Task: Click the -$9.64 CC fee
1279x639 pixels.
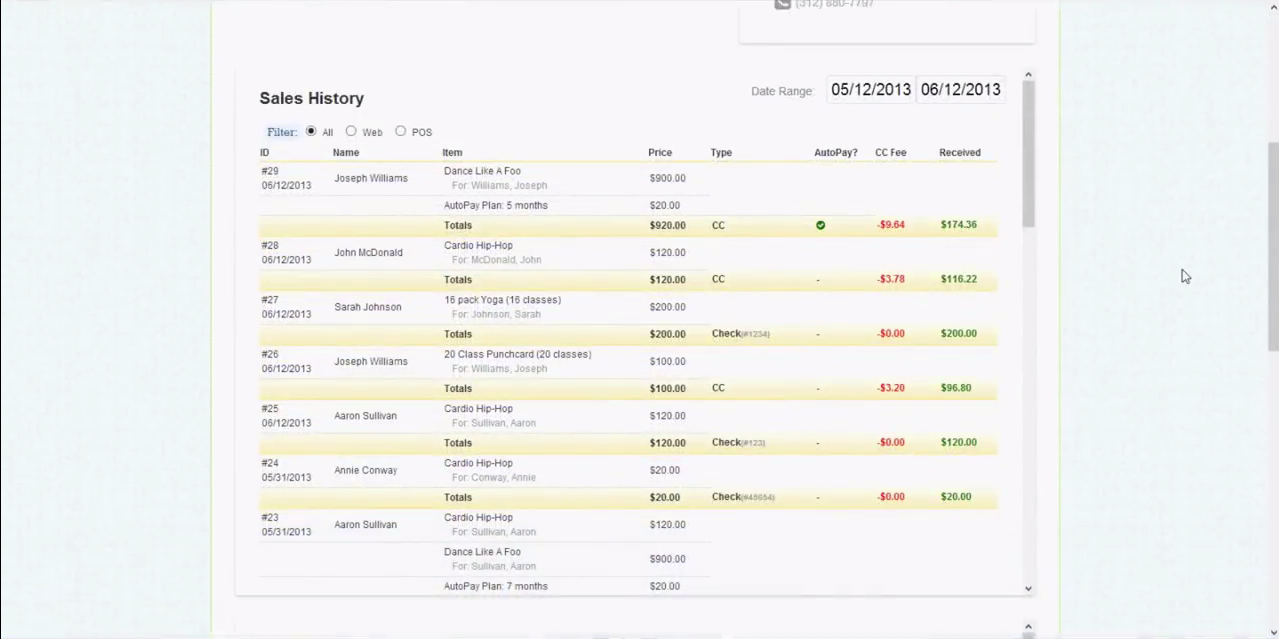Action: click(891, 225)
